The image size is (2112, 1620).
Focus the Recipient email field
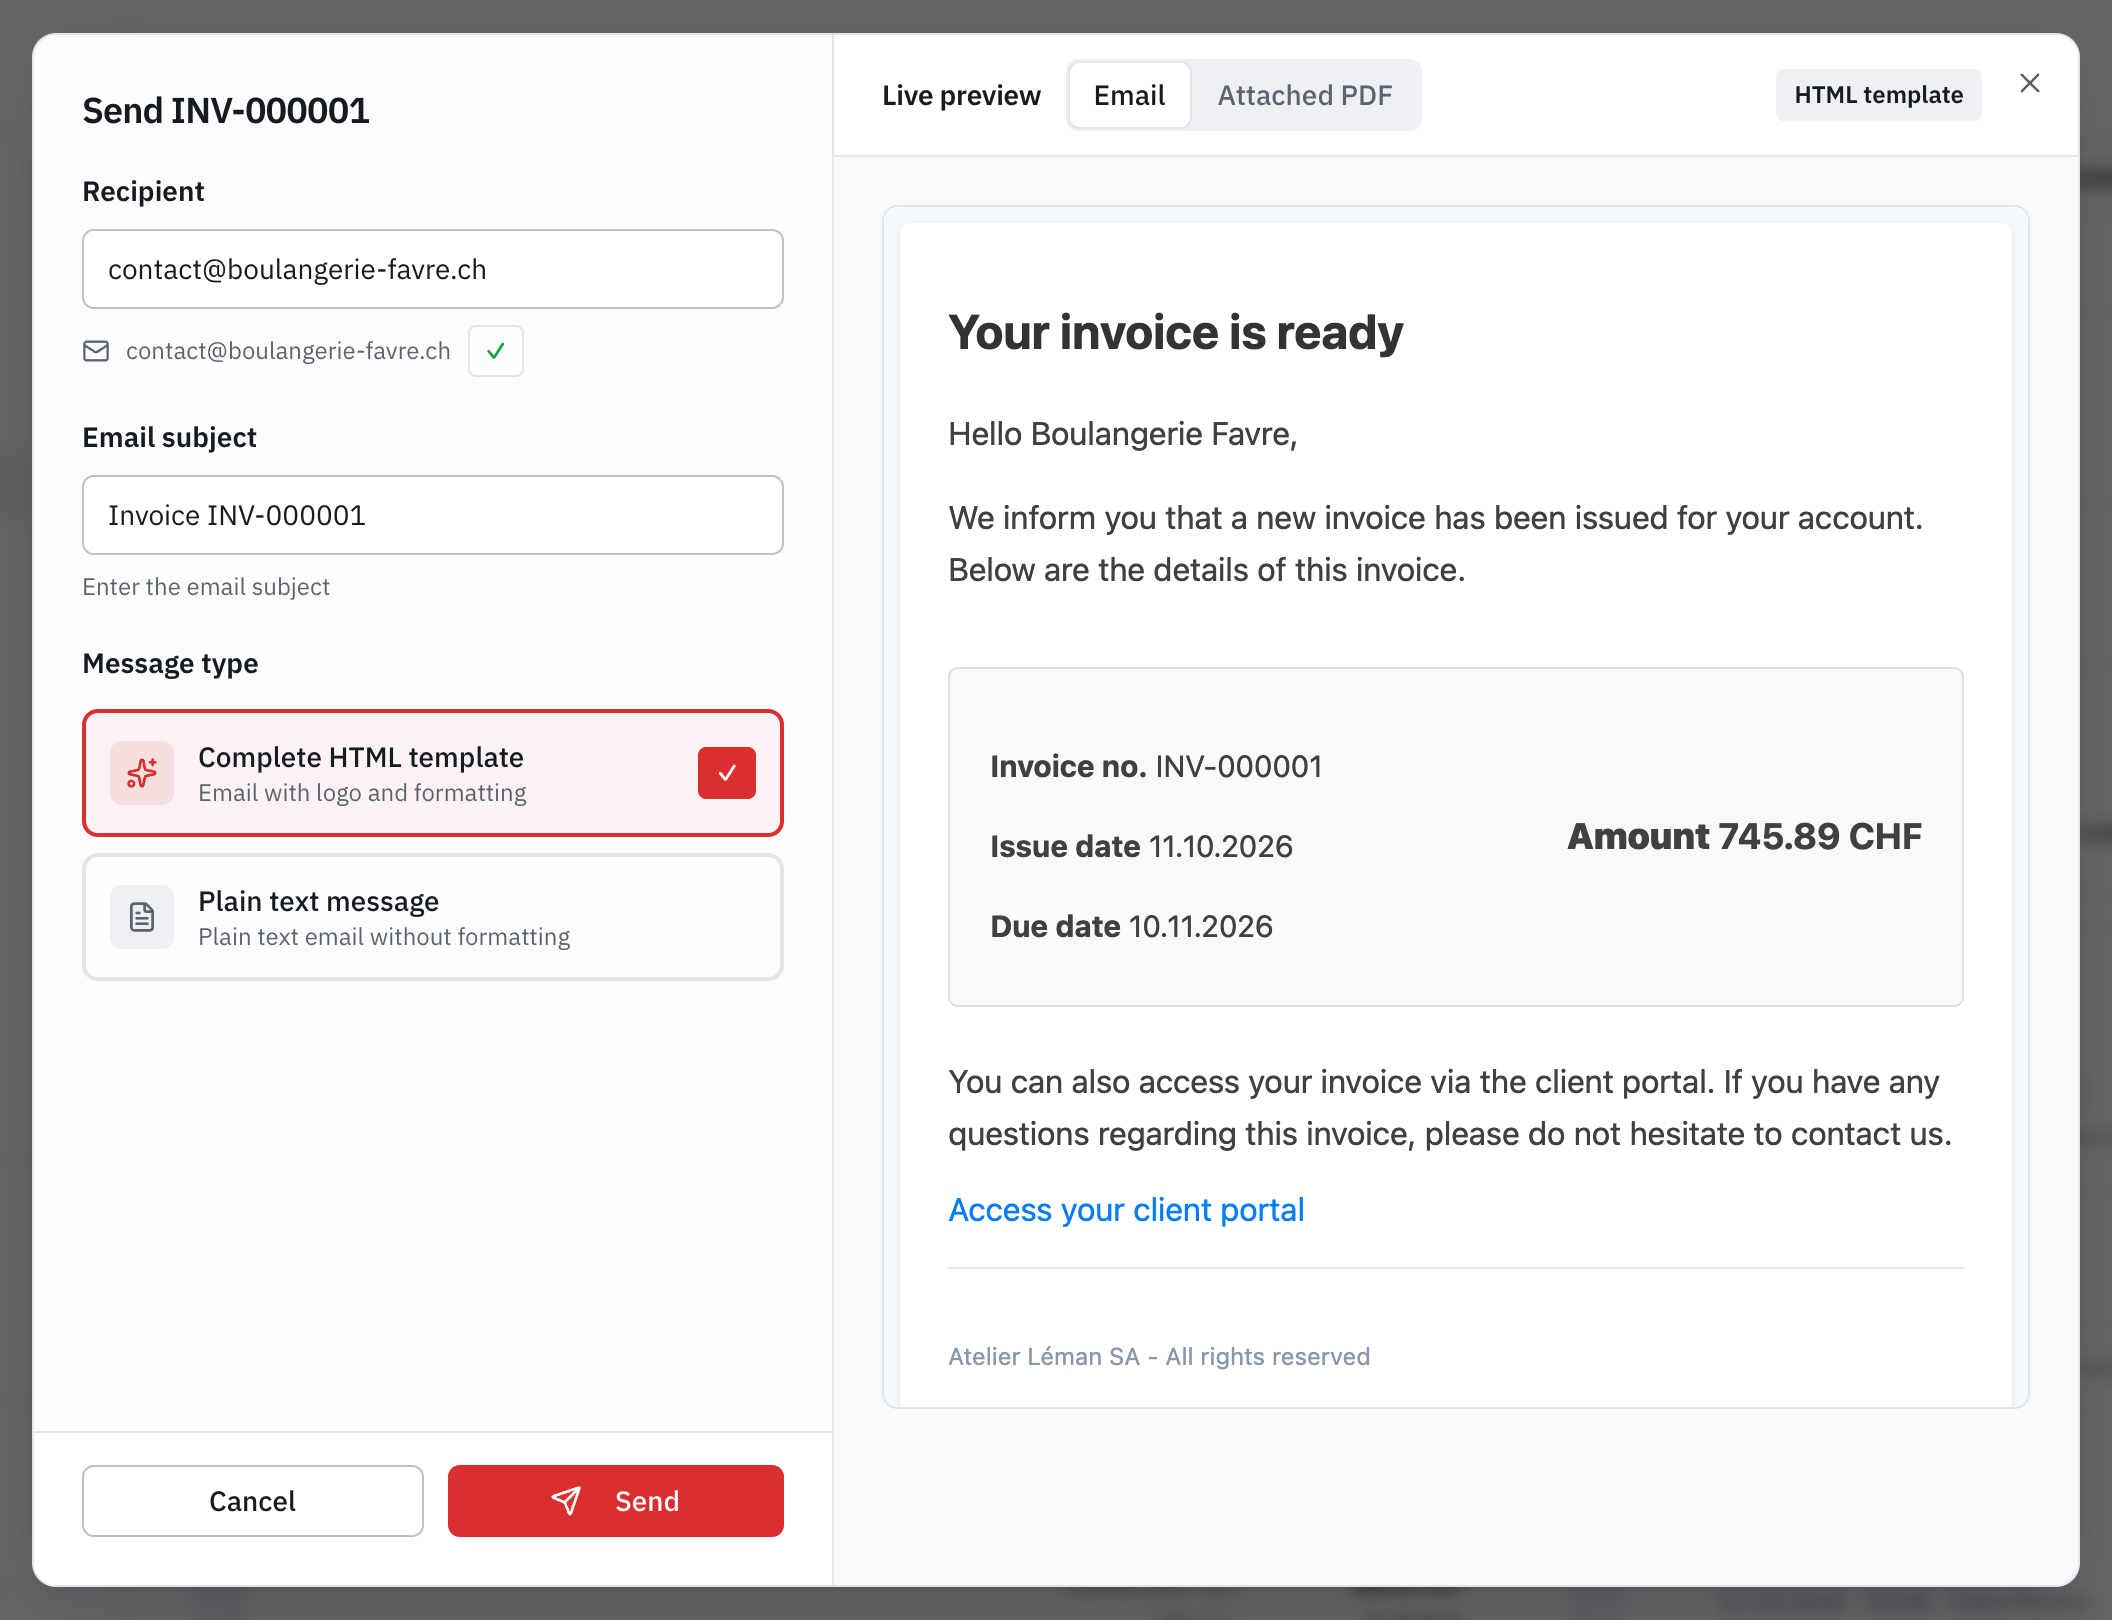(x=433, y=269)
